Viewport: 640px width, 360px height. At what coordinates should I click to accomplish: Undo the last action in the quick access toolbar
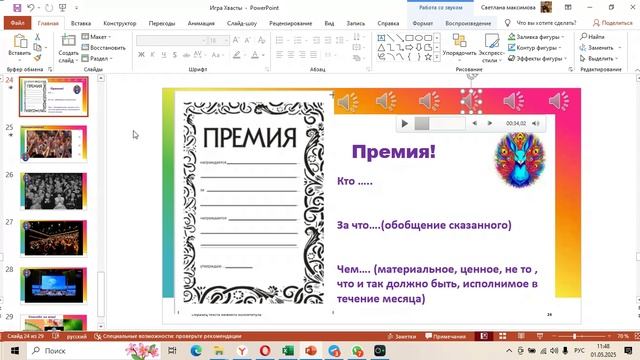(x=31, y=8)
